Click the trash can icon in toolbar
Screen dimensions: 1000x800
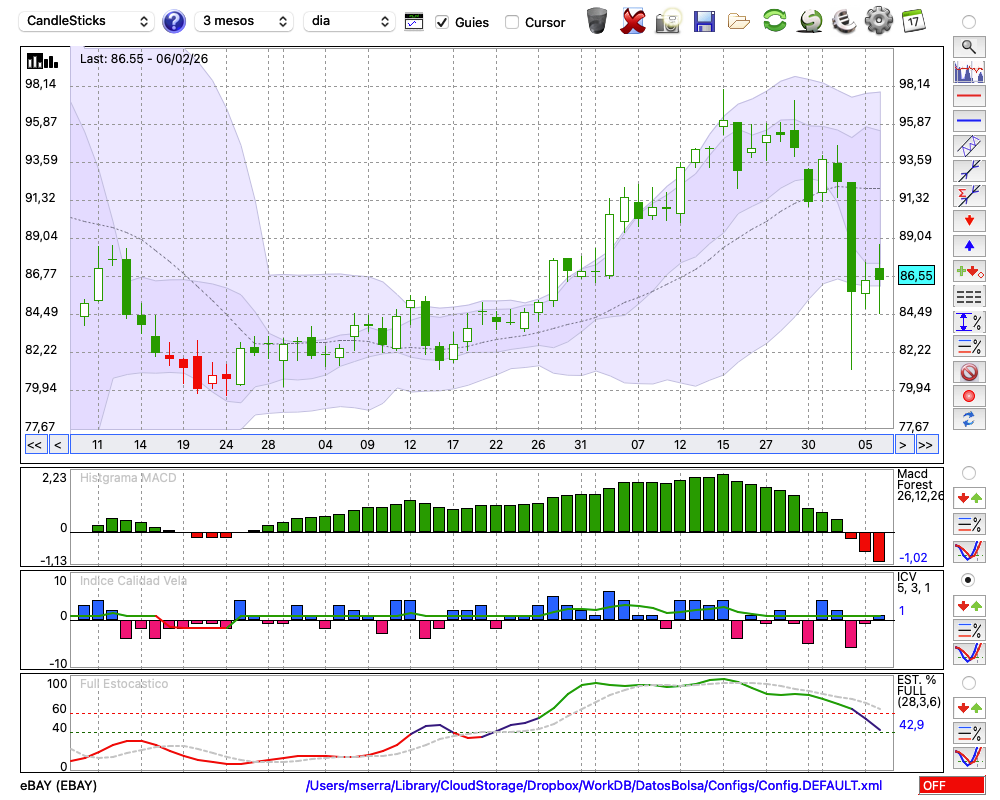pyautogui.click(x=597, y=20)
